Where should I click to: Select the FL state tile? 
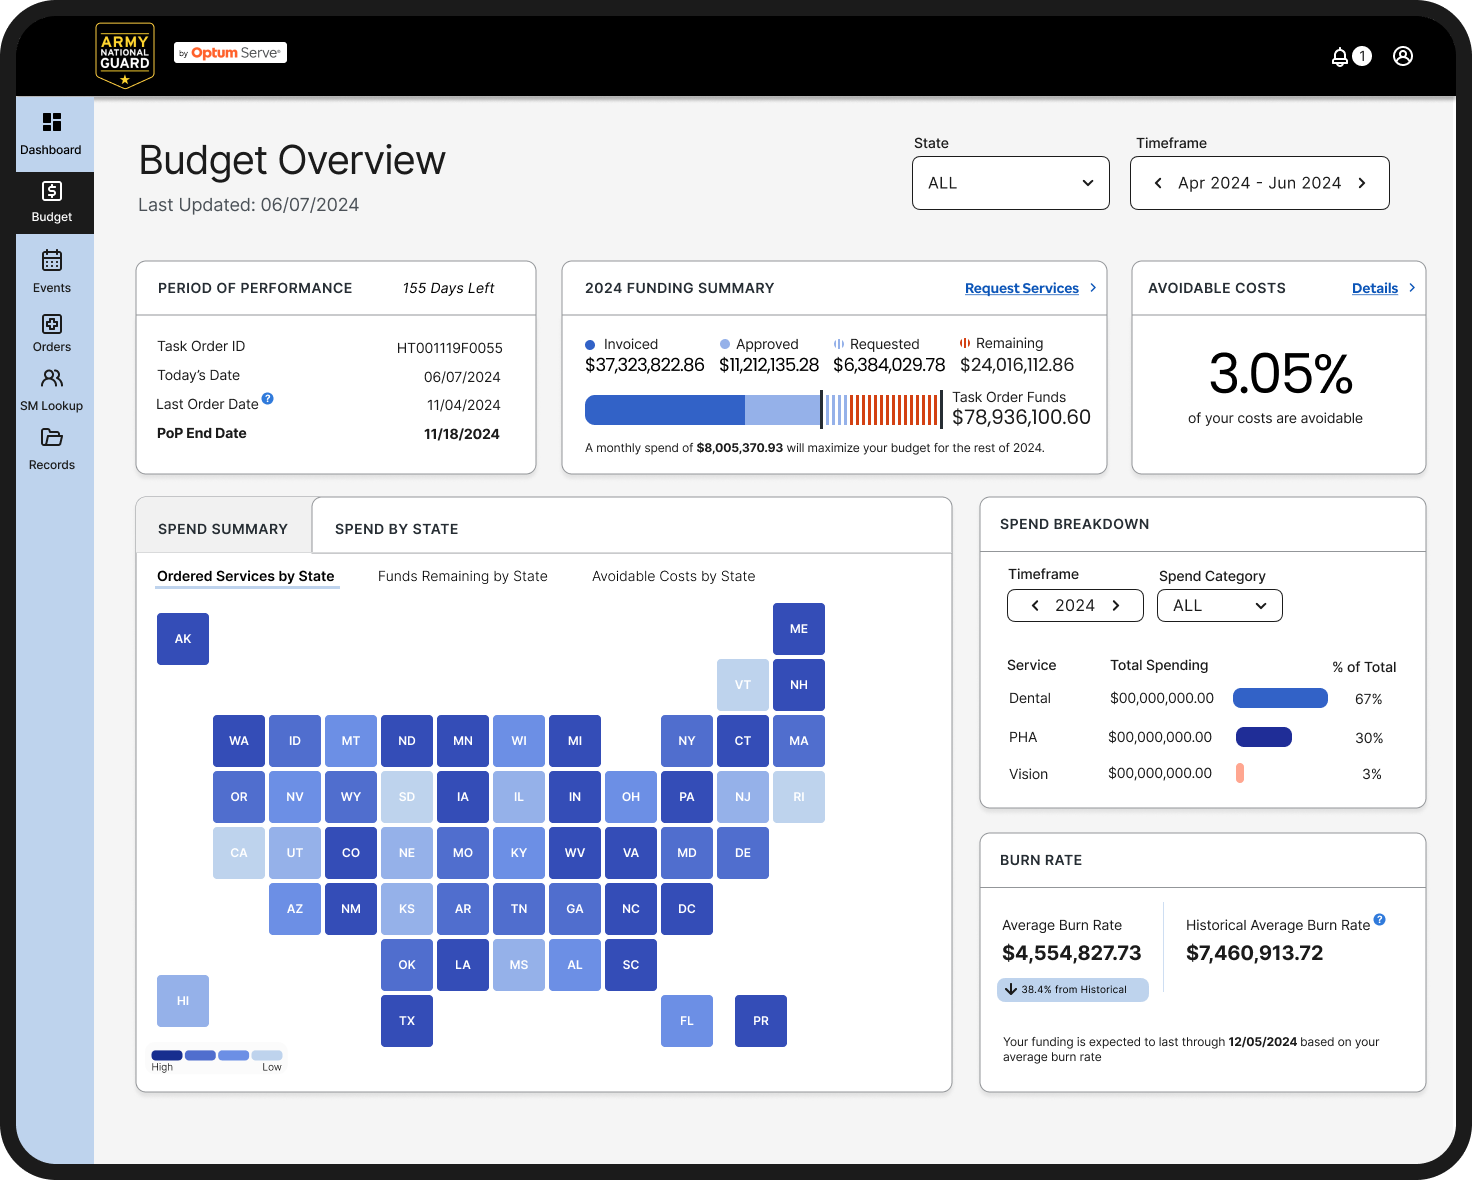click(687, 1021)
